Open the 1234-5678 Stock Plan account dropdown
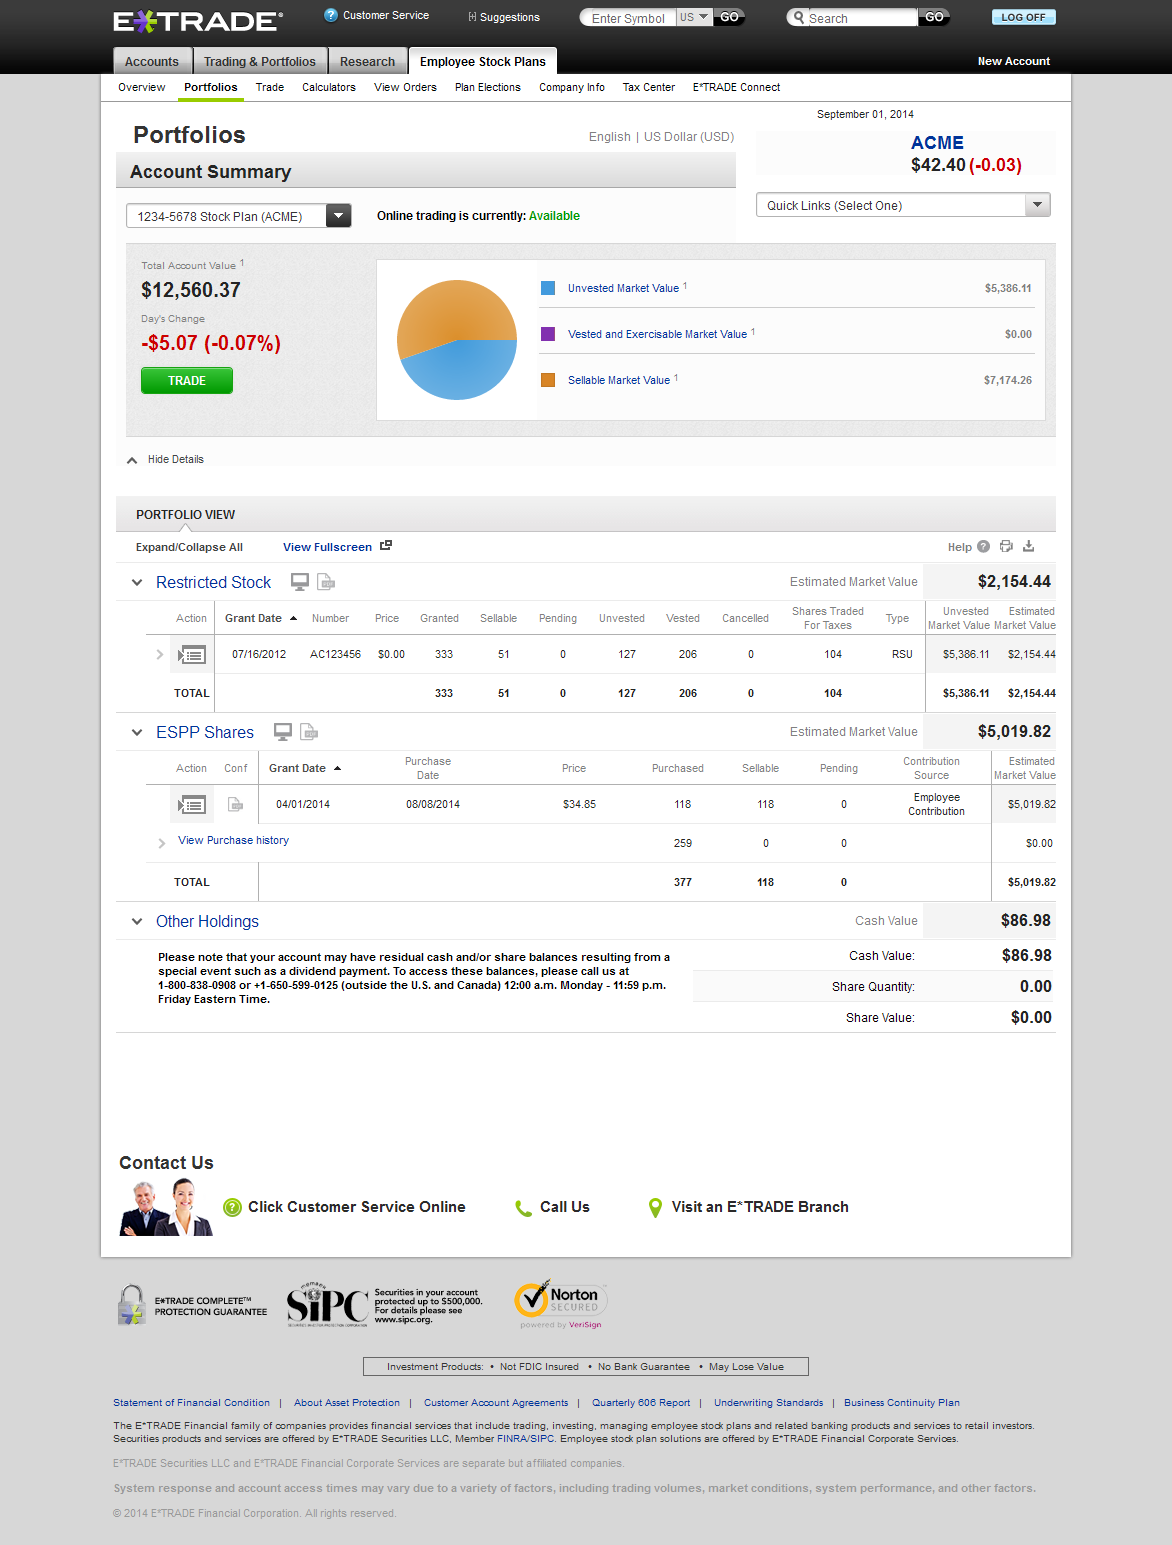 click(x=238, y=216)
